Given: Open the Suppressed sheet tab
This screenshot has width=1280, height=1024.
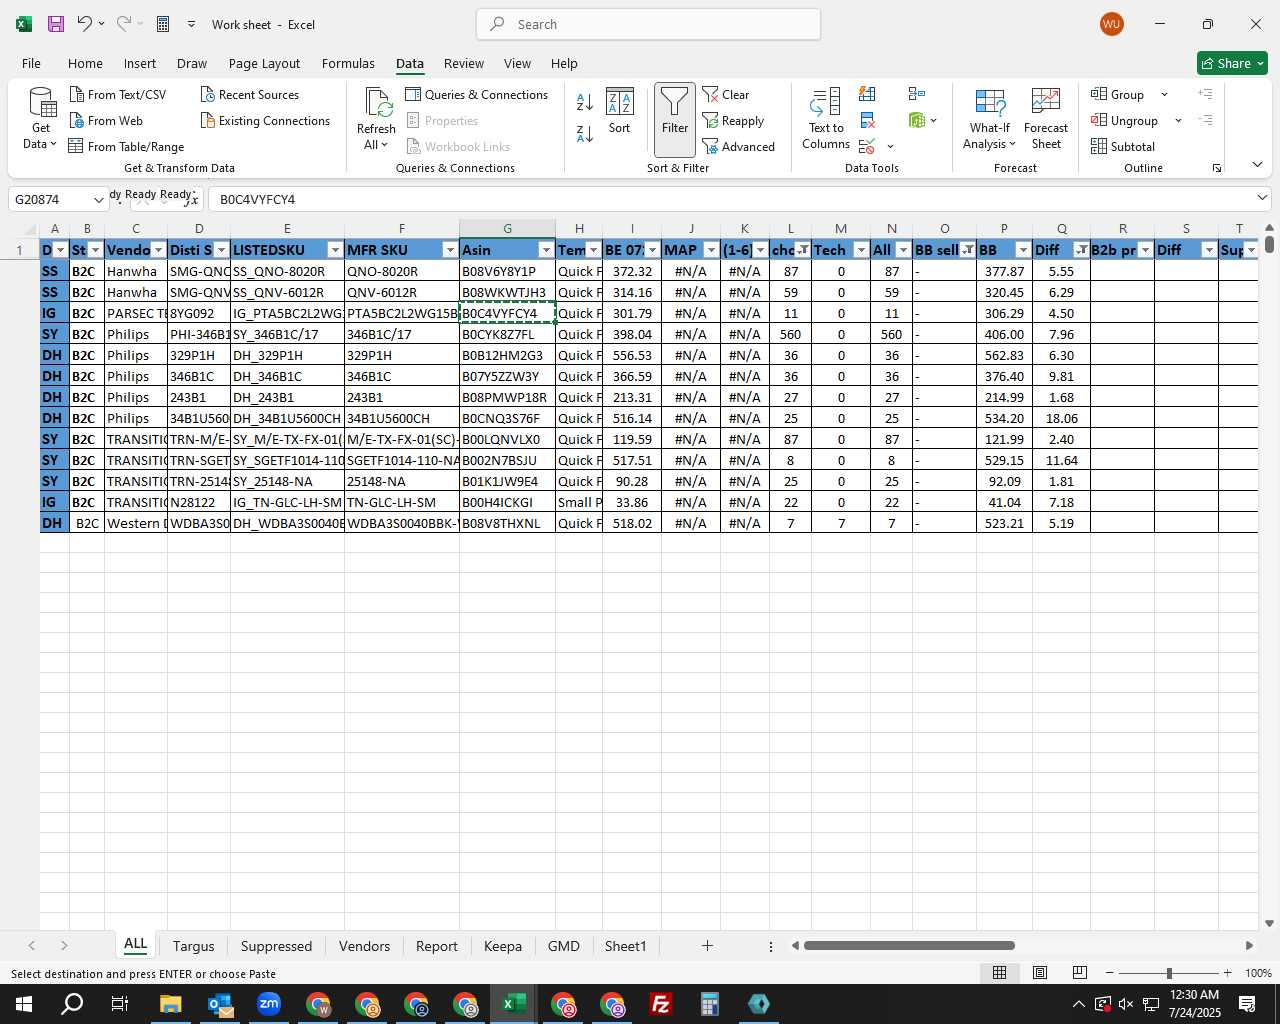Looking at the screenshot, I should coord(276,946).
